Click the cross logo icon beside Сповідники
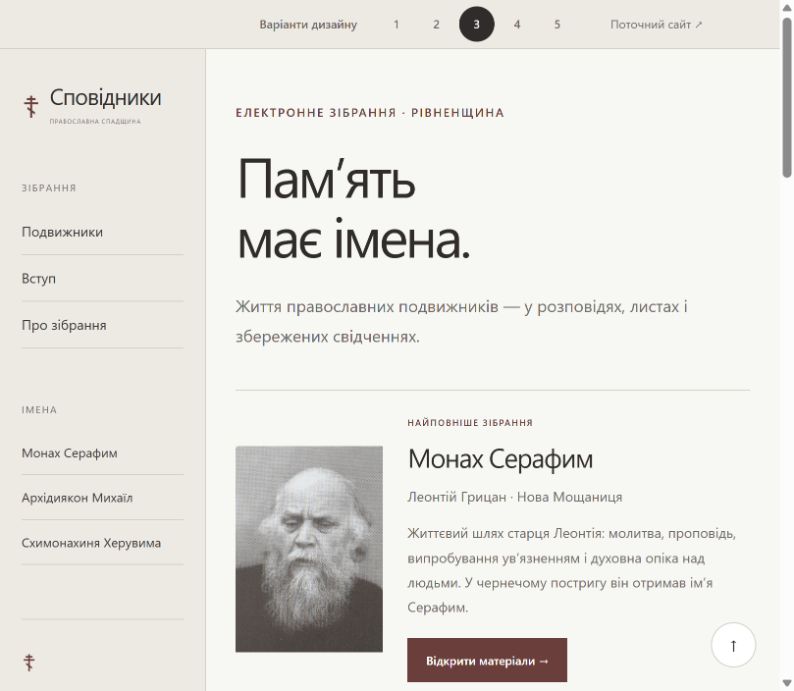The width and height of the screenshot is (794, 691). click(31, 106)
